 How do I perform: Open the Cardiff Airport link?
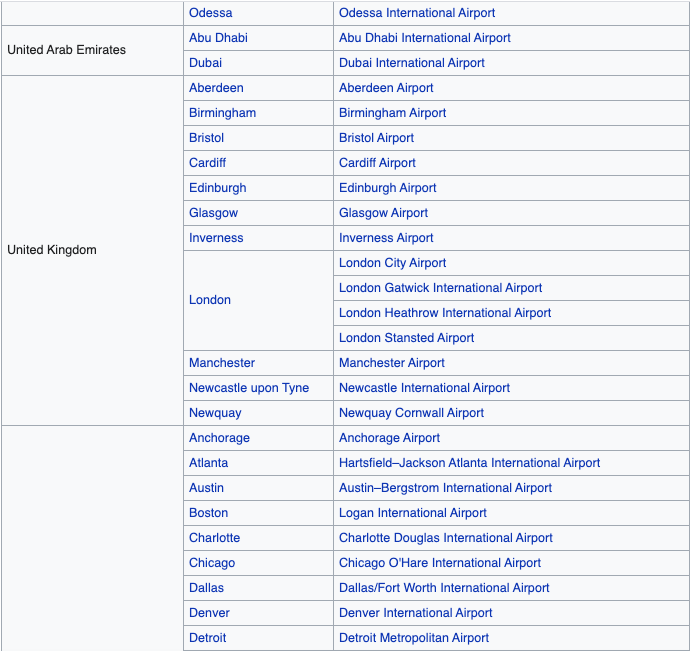pyautogui.click(x=377, y=163)
